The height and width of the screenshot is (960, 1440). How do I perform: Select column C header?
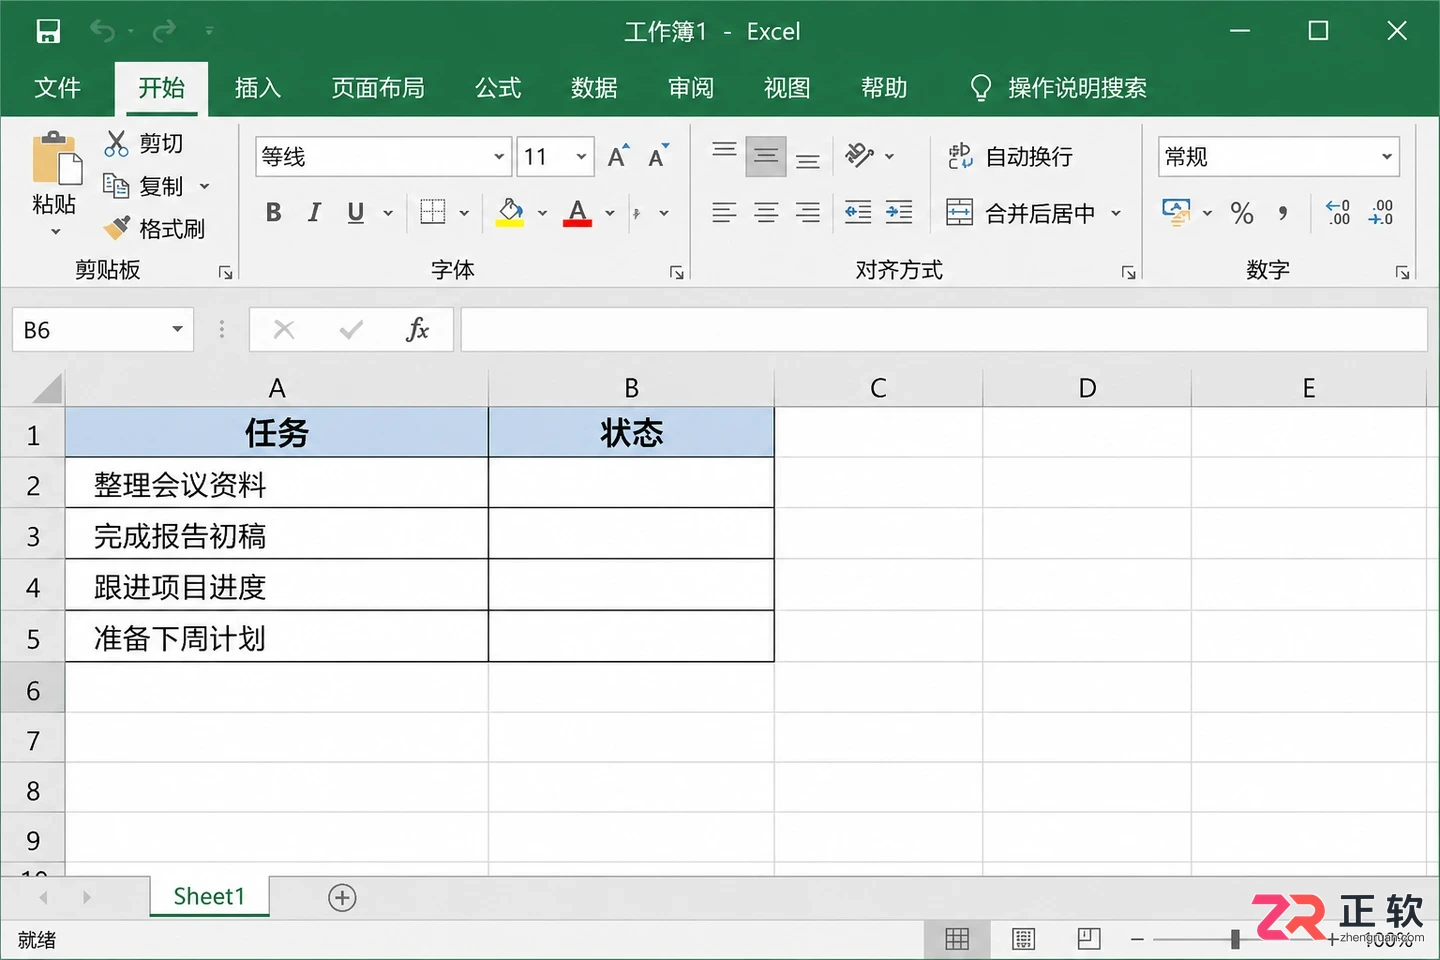pos(878,388)
